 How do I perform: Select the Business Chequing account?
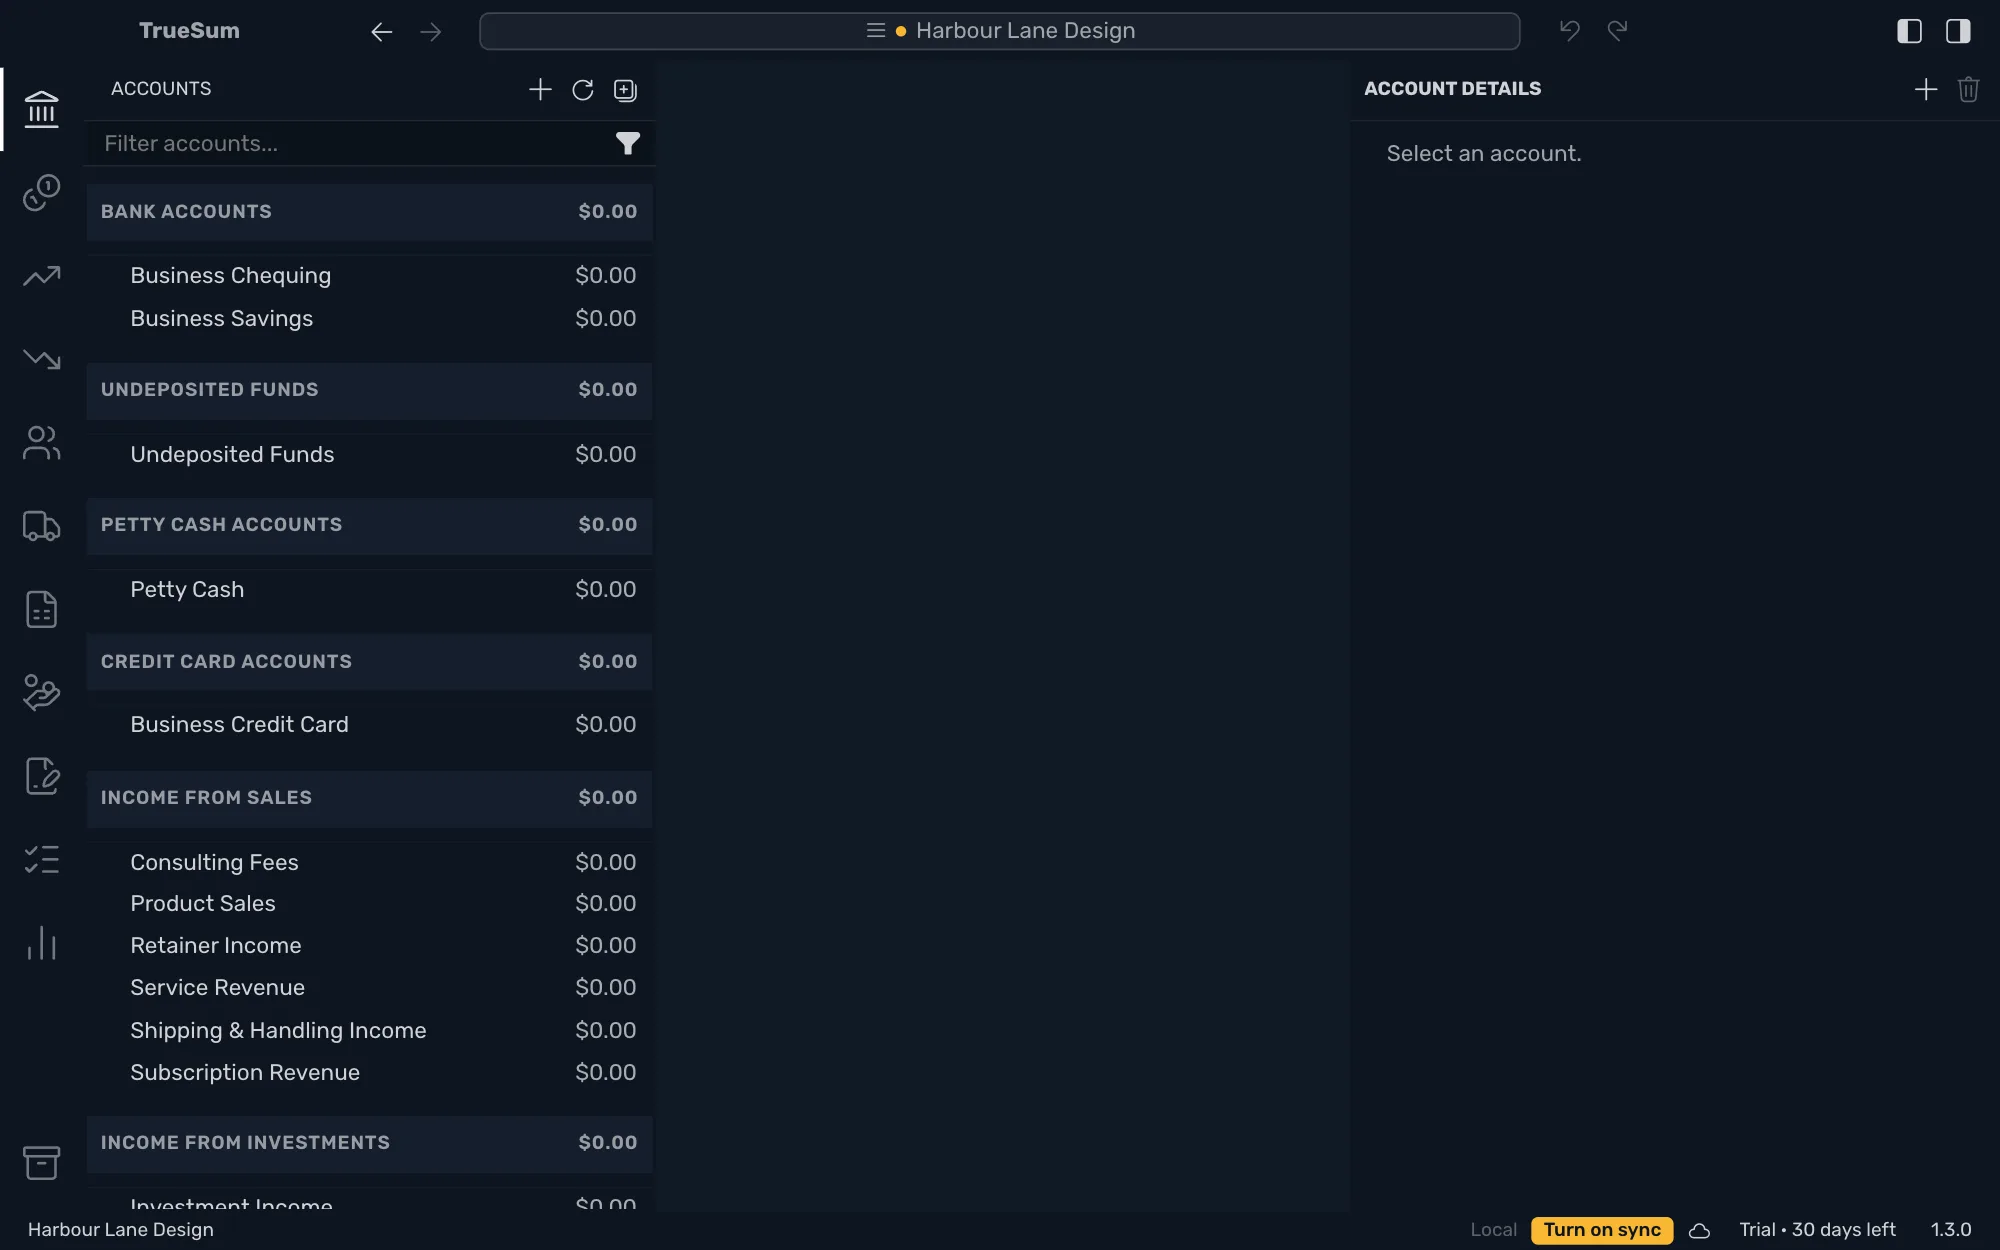369,276
